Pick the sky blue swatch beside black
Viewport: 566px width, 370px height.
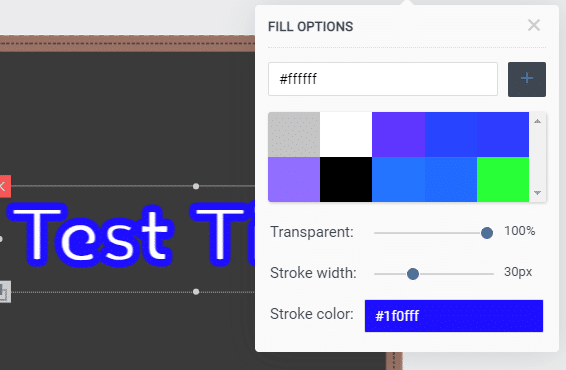[x=398, y=179]
